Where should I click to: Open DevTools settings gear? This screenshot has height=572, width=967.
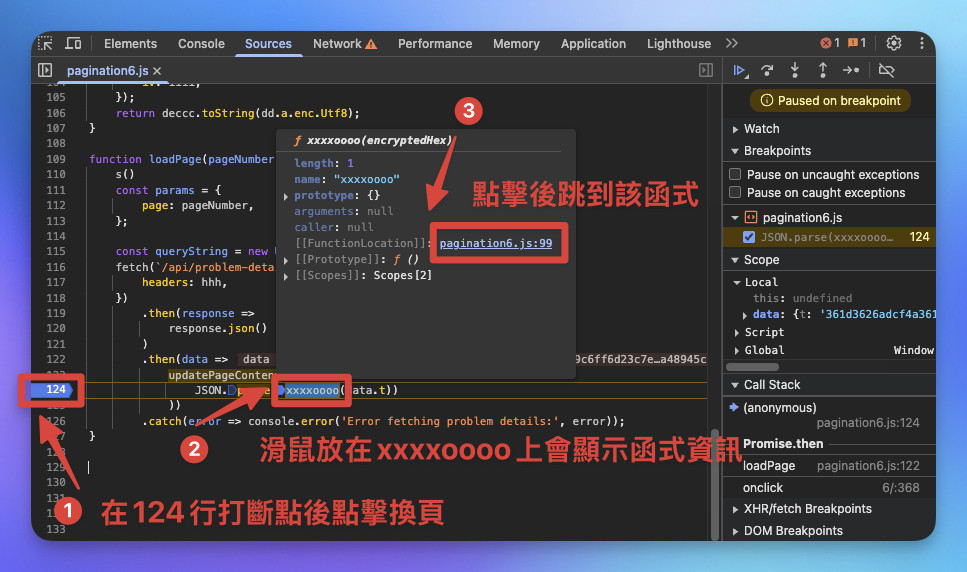tap(894, 43)
